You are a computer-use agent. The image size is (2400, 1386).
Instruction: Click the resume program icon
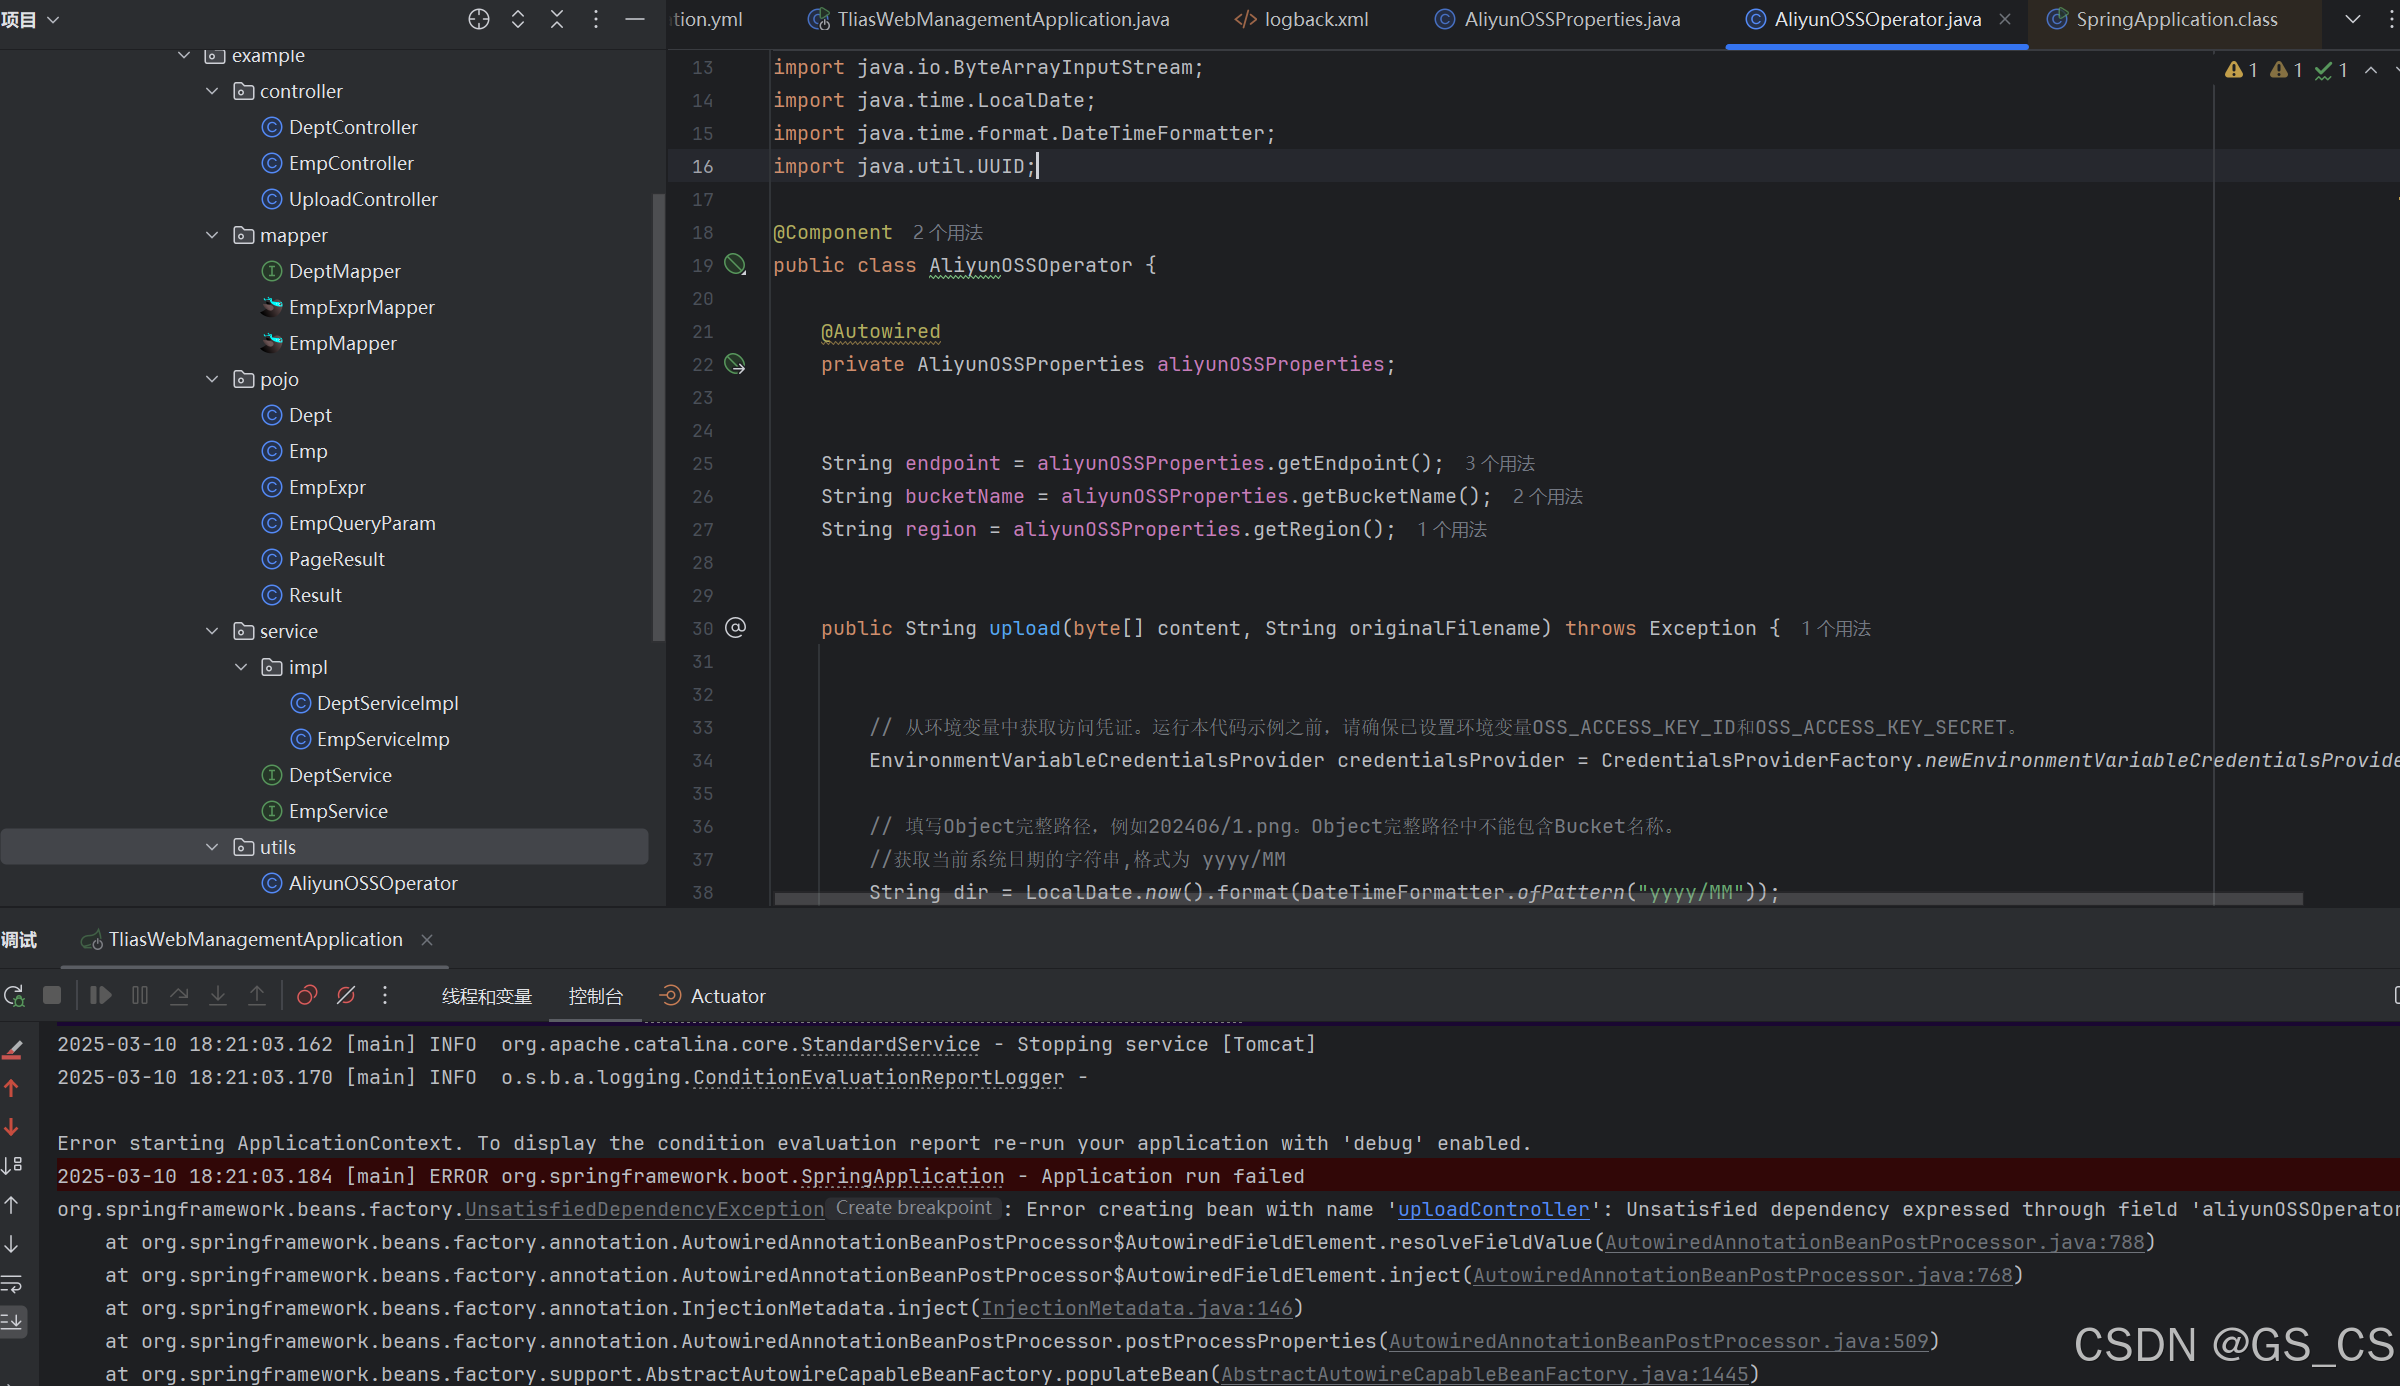click(100, 995)
